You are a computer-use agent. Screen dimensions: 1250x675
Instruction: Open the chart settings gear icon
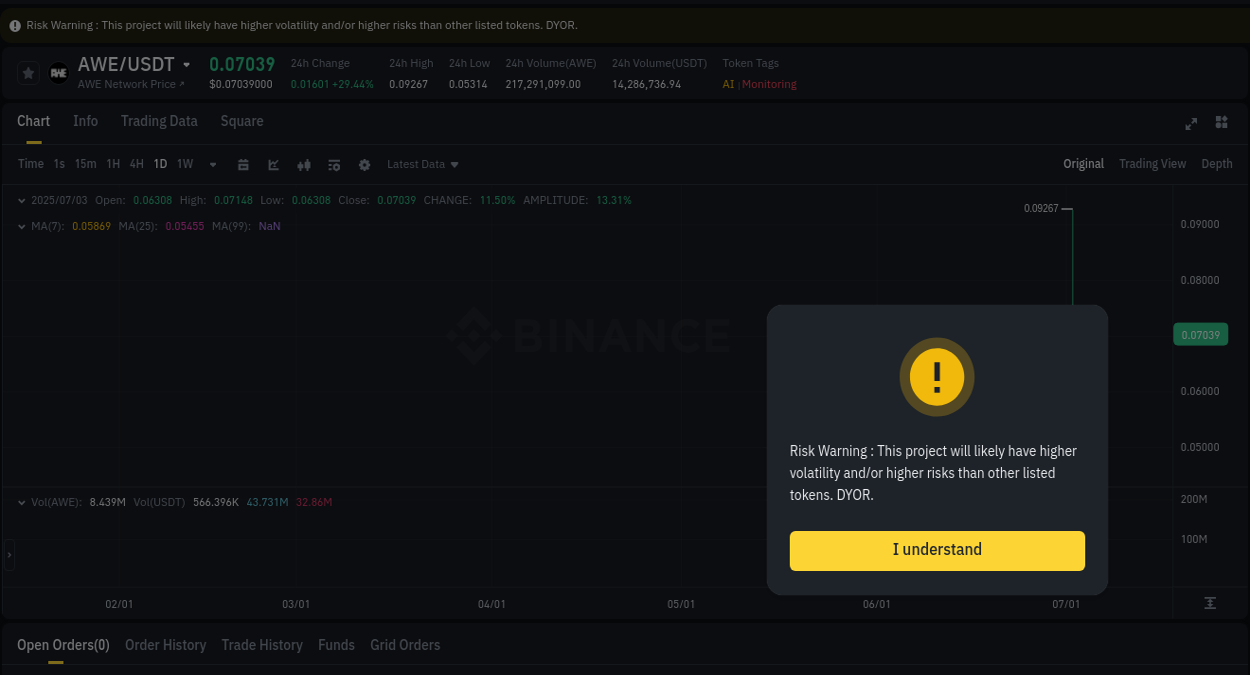363,164
